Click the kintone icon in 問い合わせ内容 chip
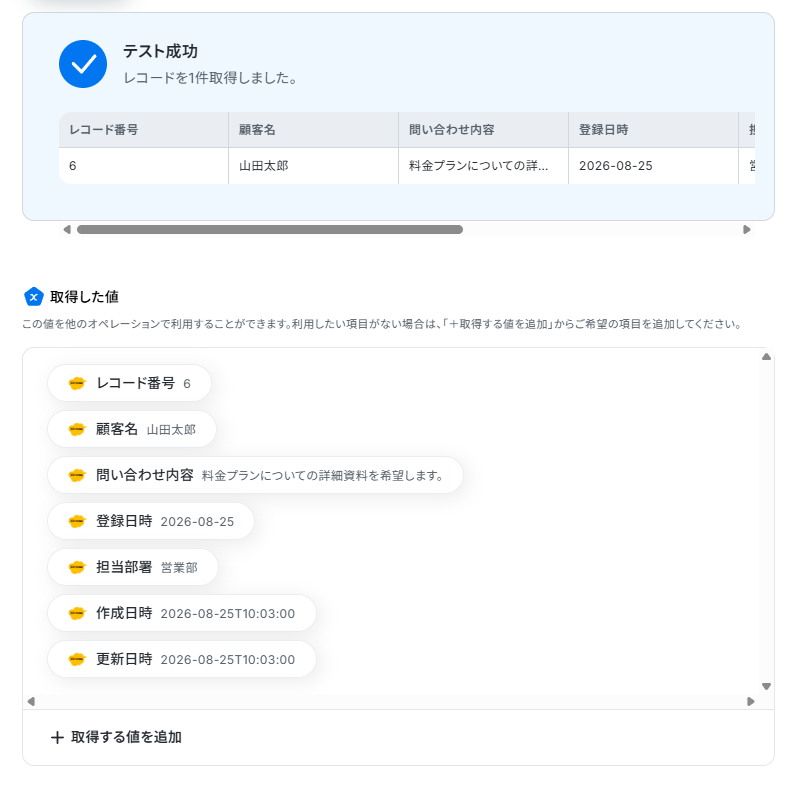This screenshot has height=786, width=793. tap(77, 475)
